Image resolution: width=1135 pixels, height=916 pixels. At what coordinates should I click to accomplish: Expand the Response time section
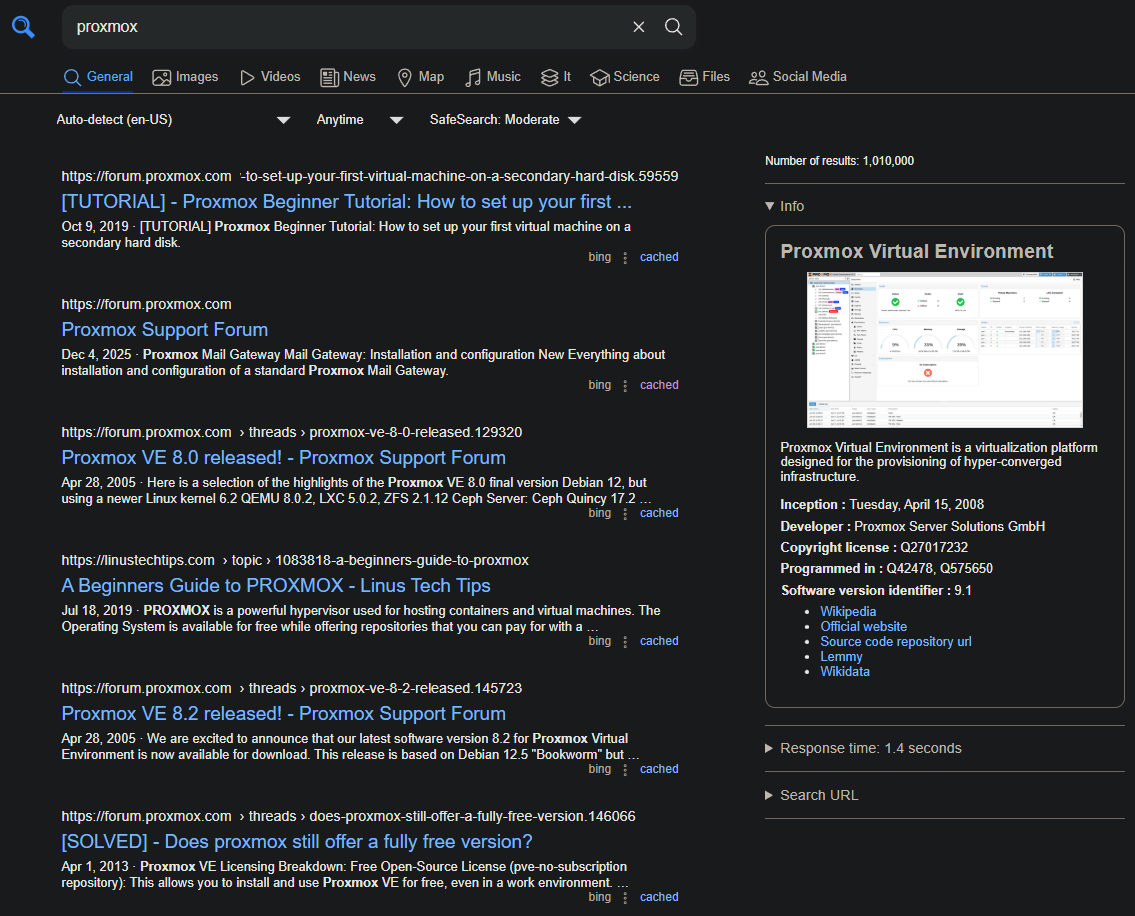click(864, 748)
